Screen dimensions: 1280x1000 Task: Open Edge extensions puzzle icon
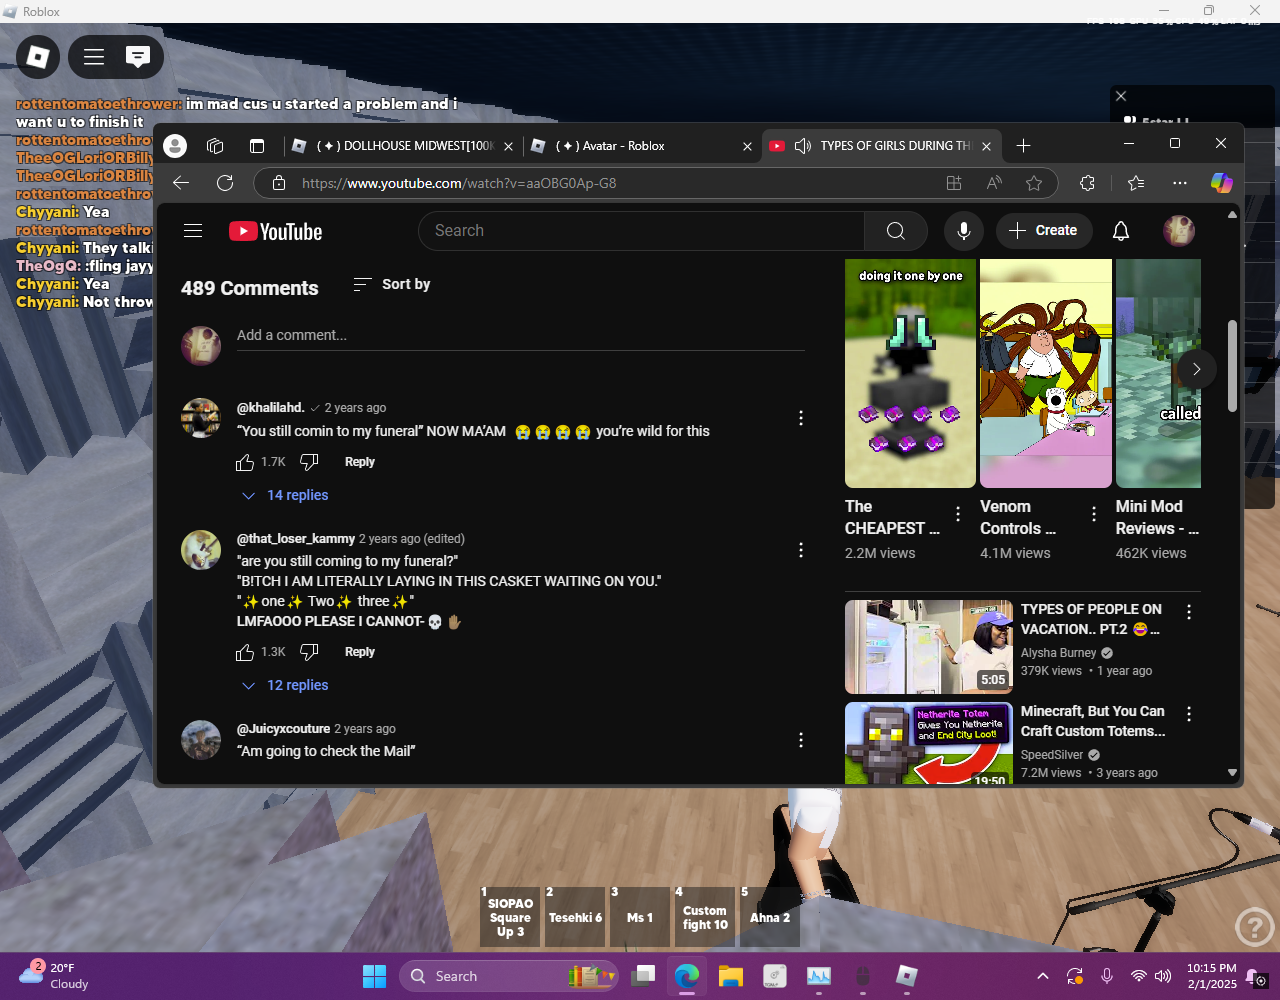(1088, 183)
